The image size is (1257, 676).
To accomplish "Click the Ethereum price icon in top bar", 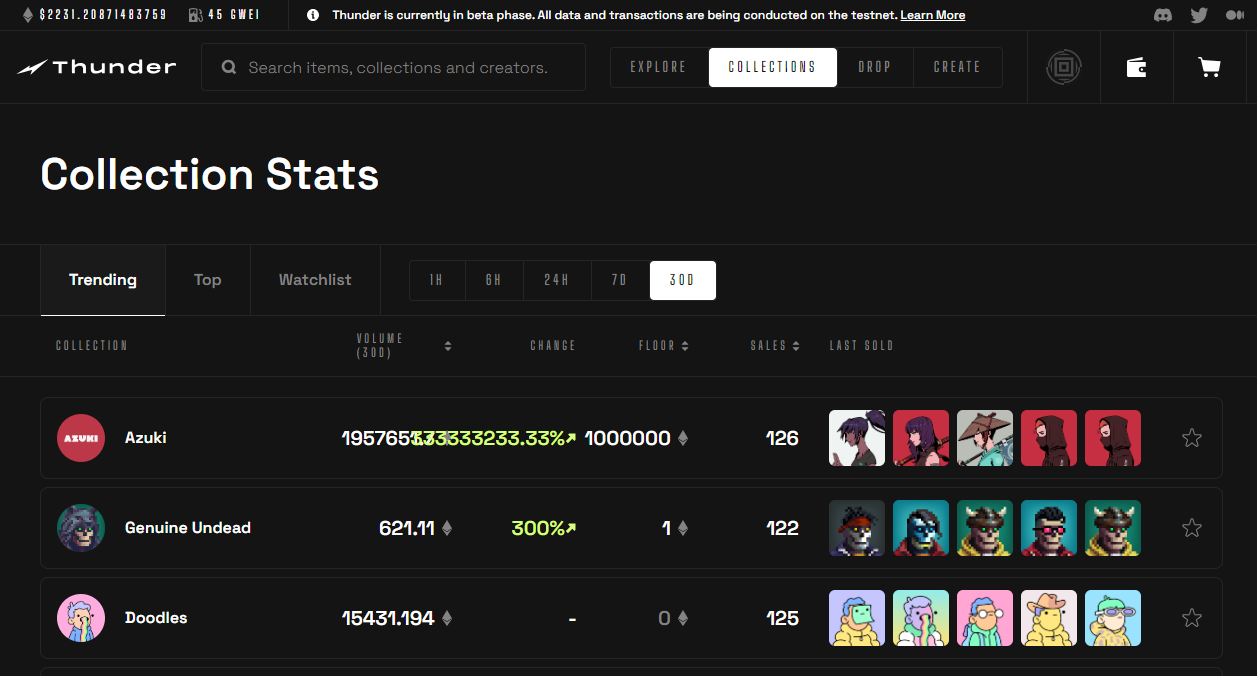I will tap(28, 15).
